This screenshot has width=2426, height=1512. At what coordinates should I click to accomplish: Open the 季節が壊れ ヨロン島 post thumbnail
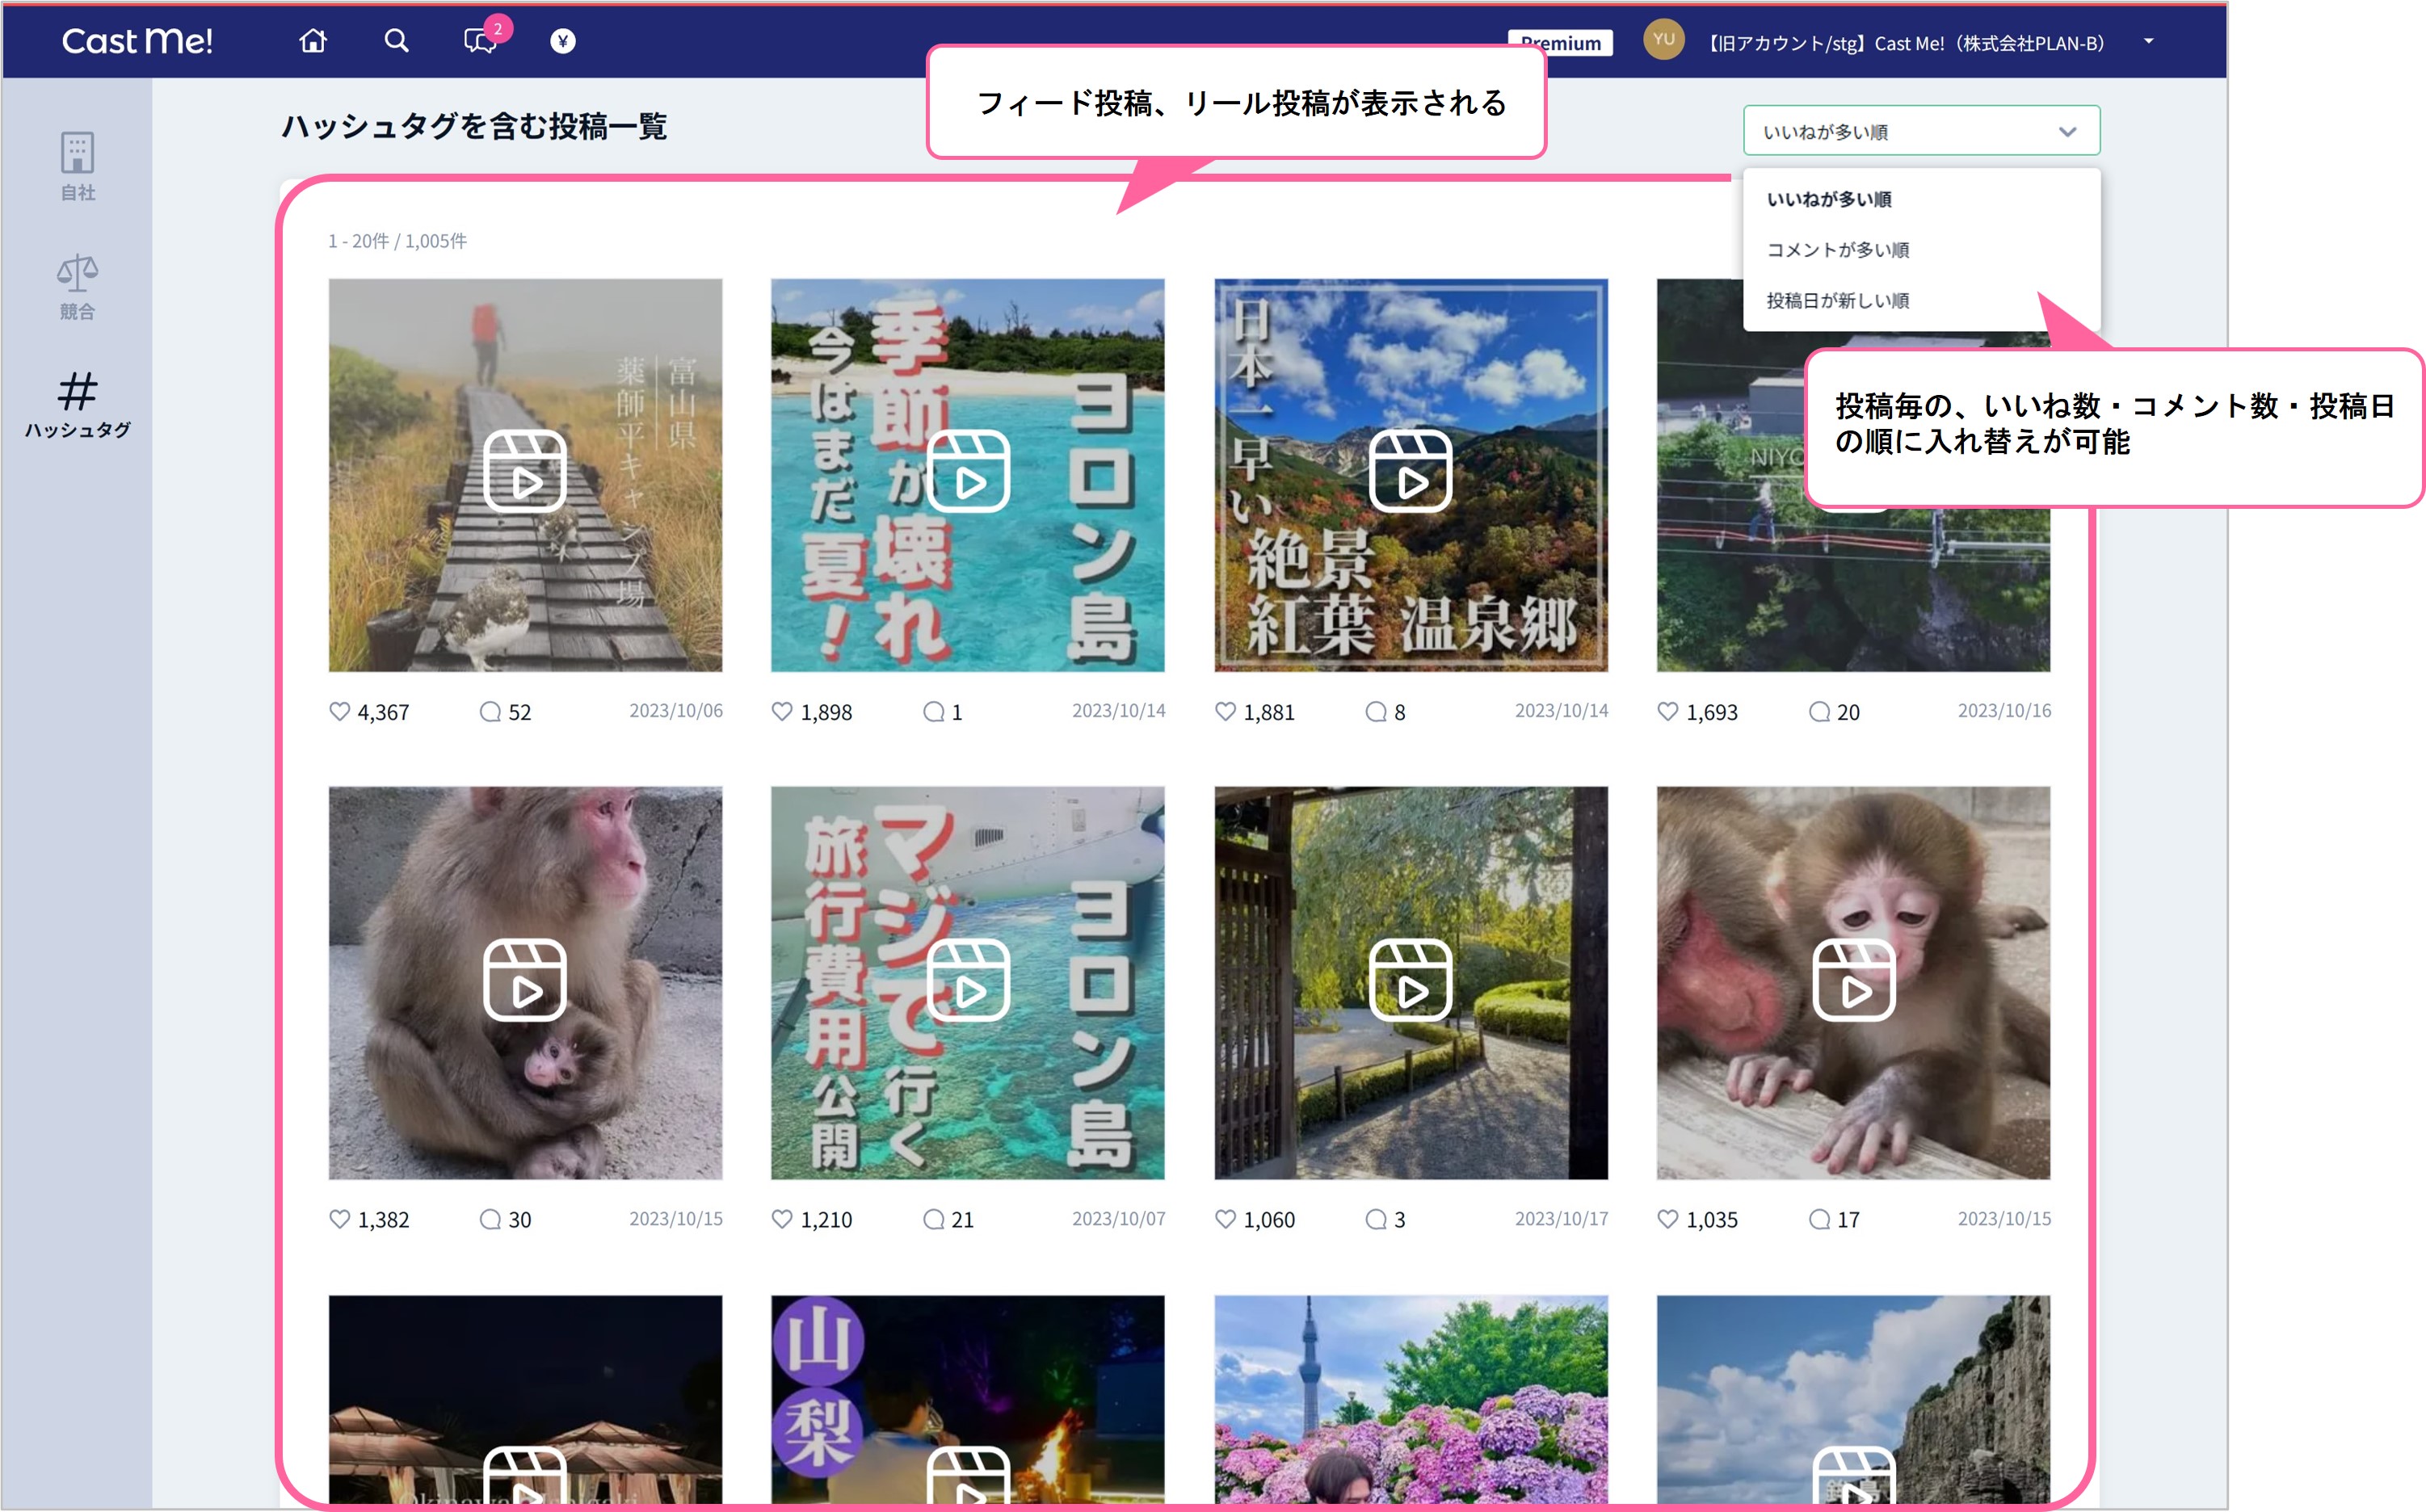click(967, 475)
